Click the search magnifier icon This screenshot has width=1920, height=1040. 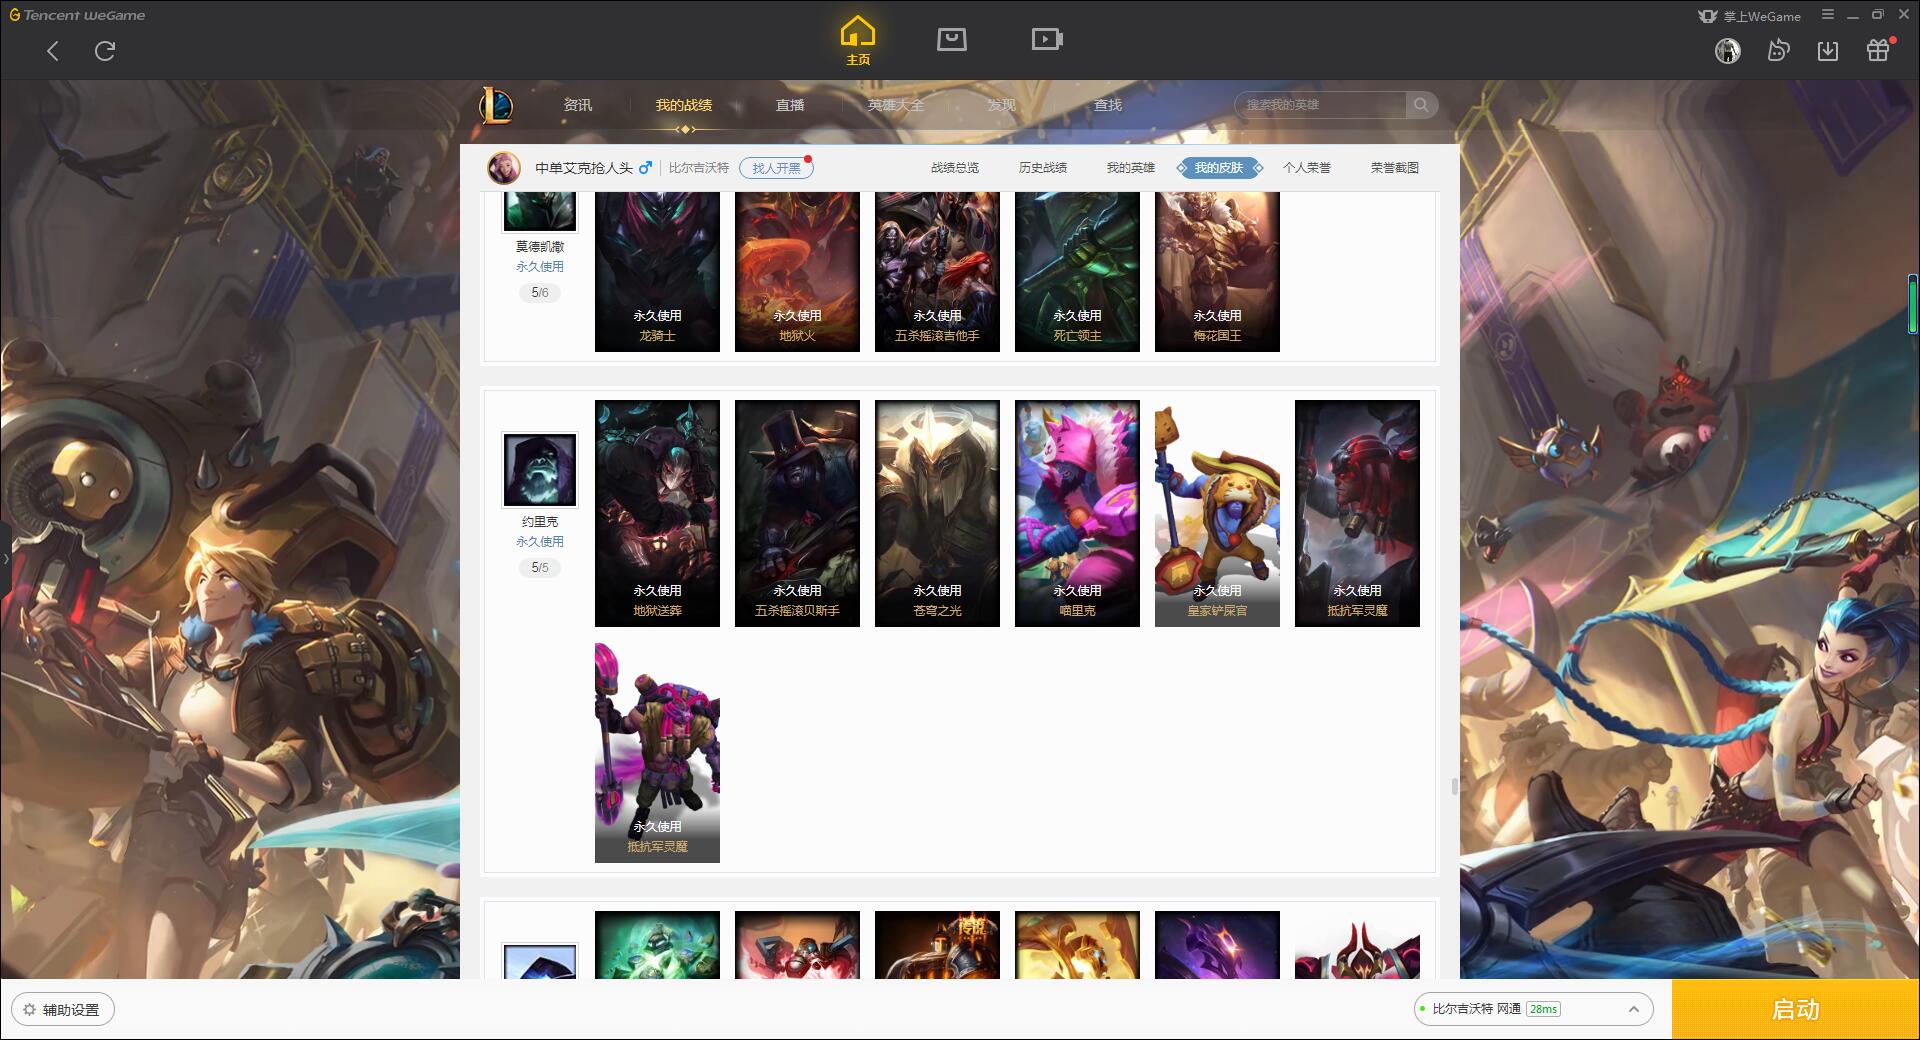1421,105
